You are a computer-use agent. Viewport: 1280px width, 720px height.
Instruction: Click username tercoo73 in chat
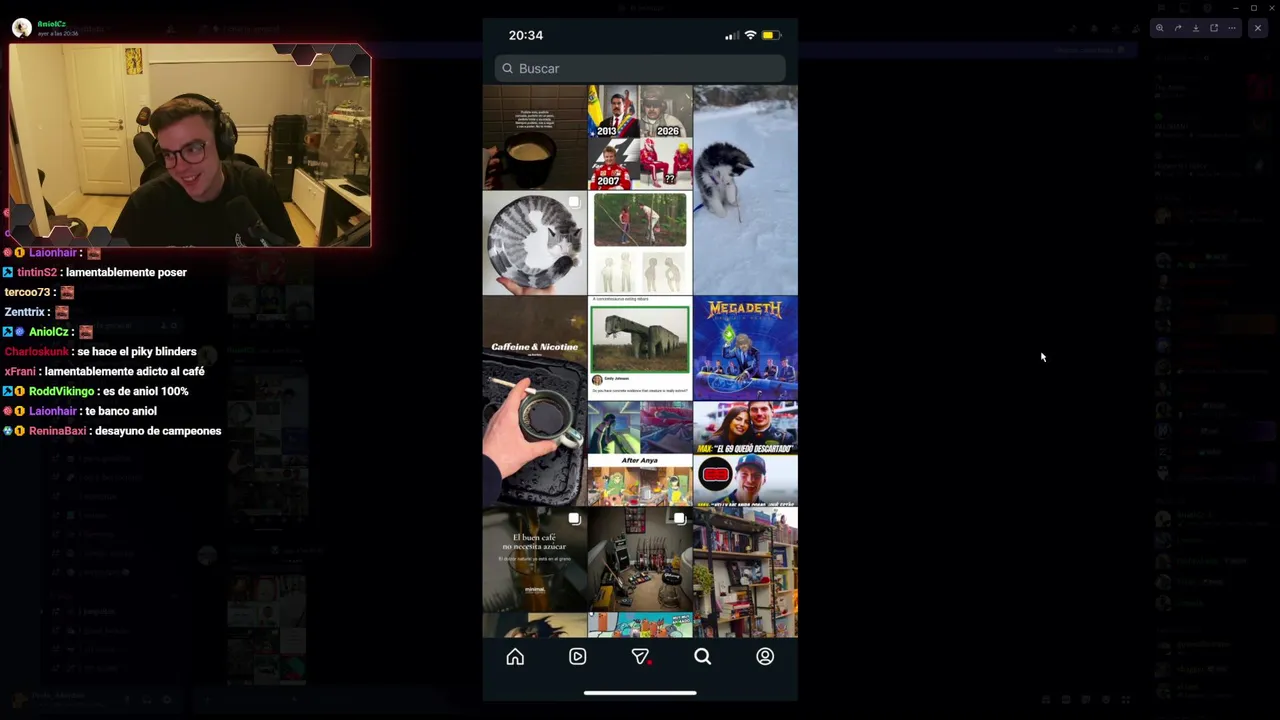pyautogui.click(x=27, y=292)
